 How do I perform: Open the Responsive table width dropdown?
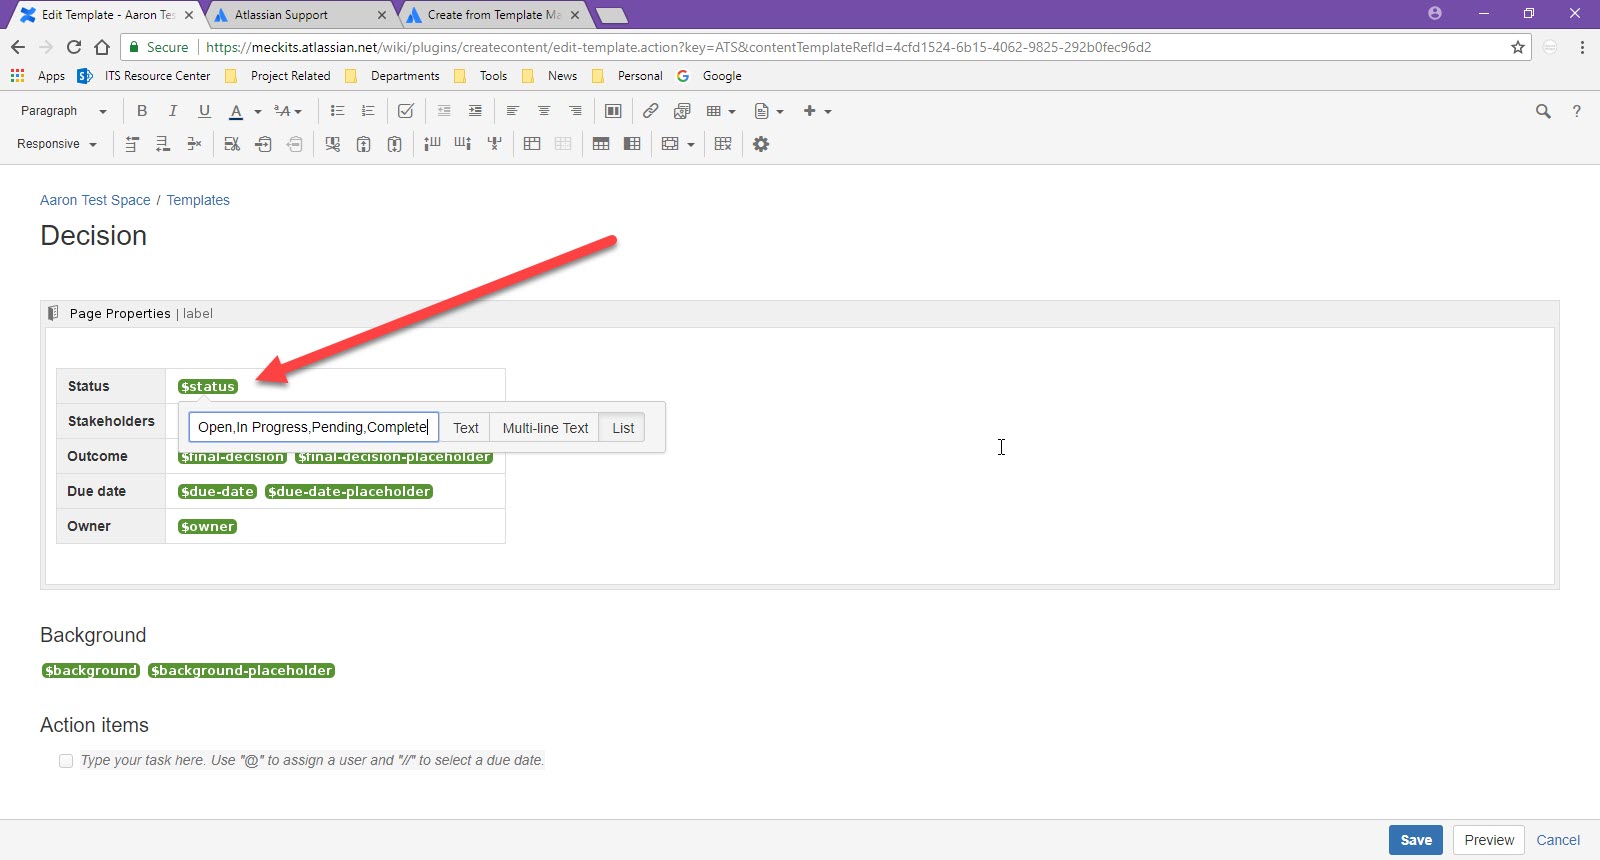[x=57, y=144]
